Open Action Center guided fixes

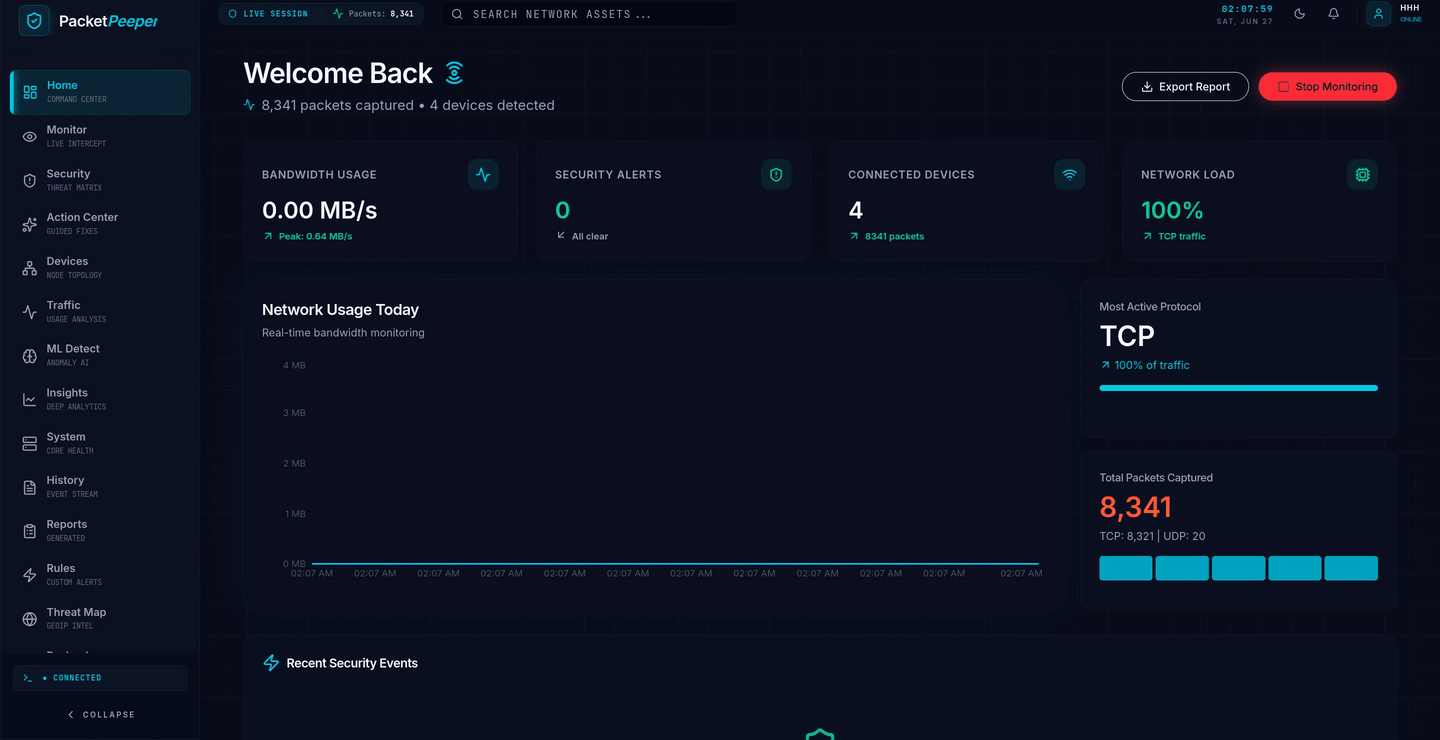[x=100, y=224]
